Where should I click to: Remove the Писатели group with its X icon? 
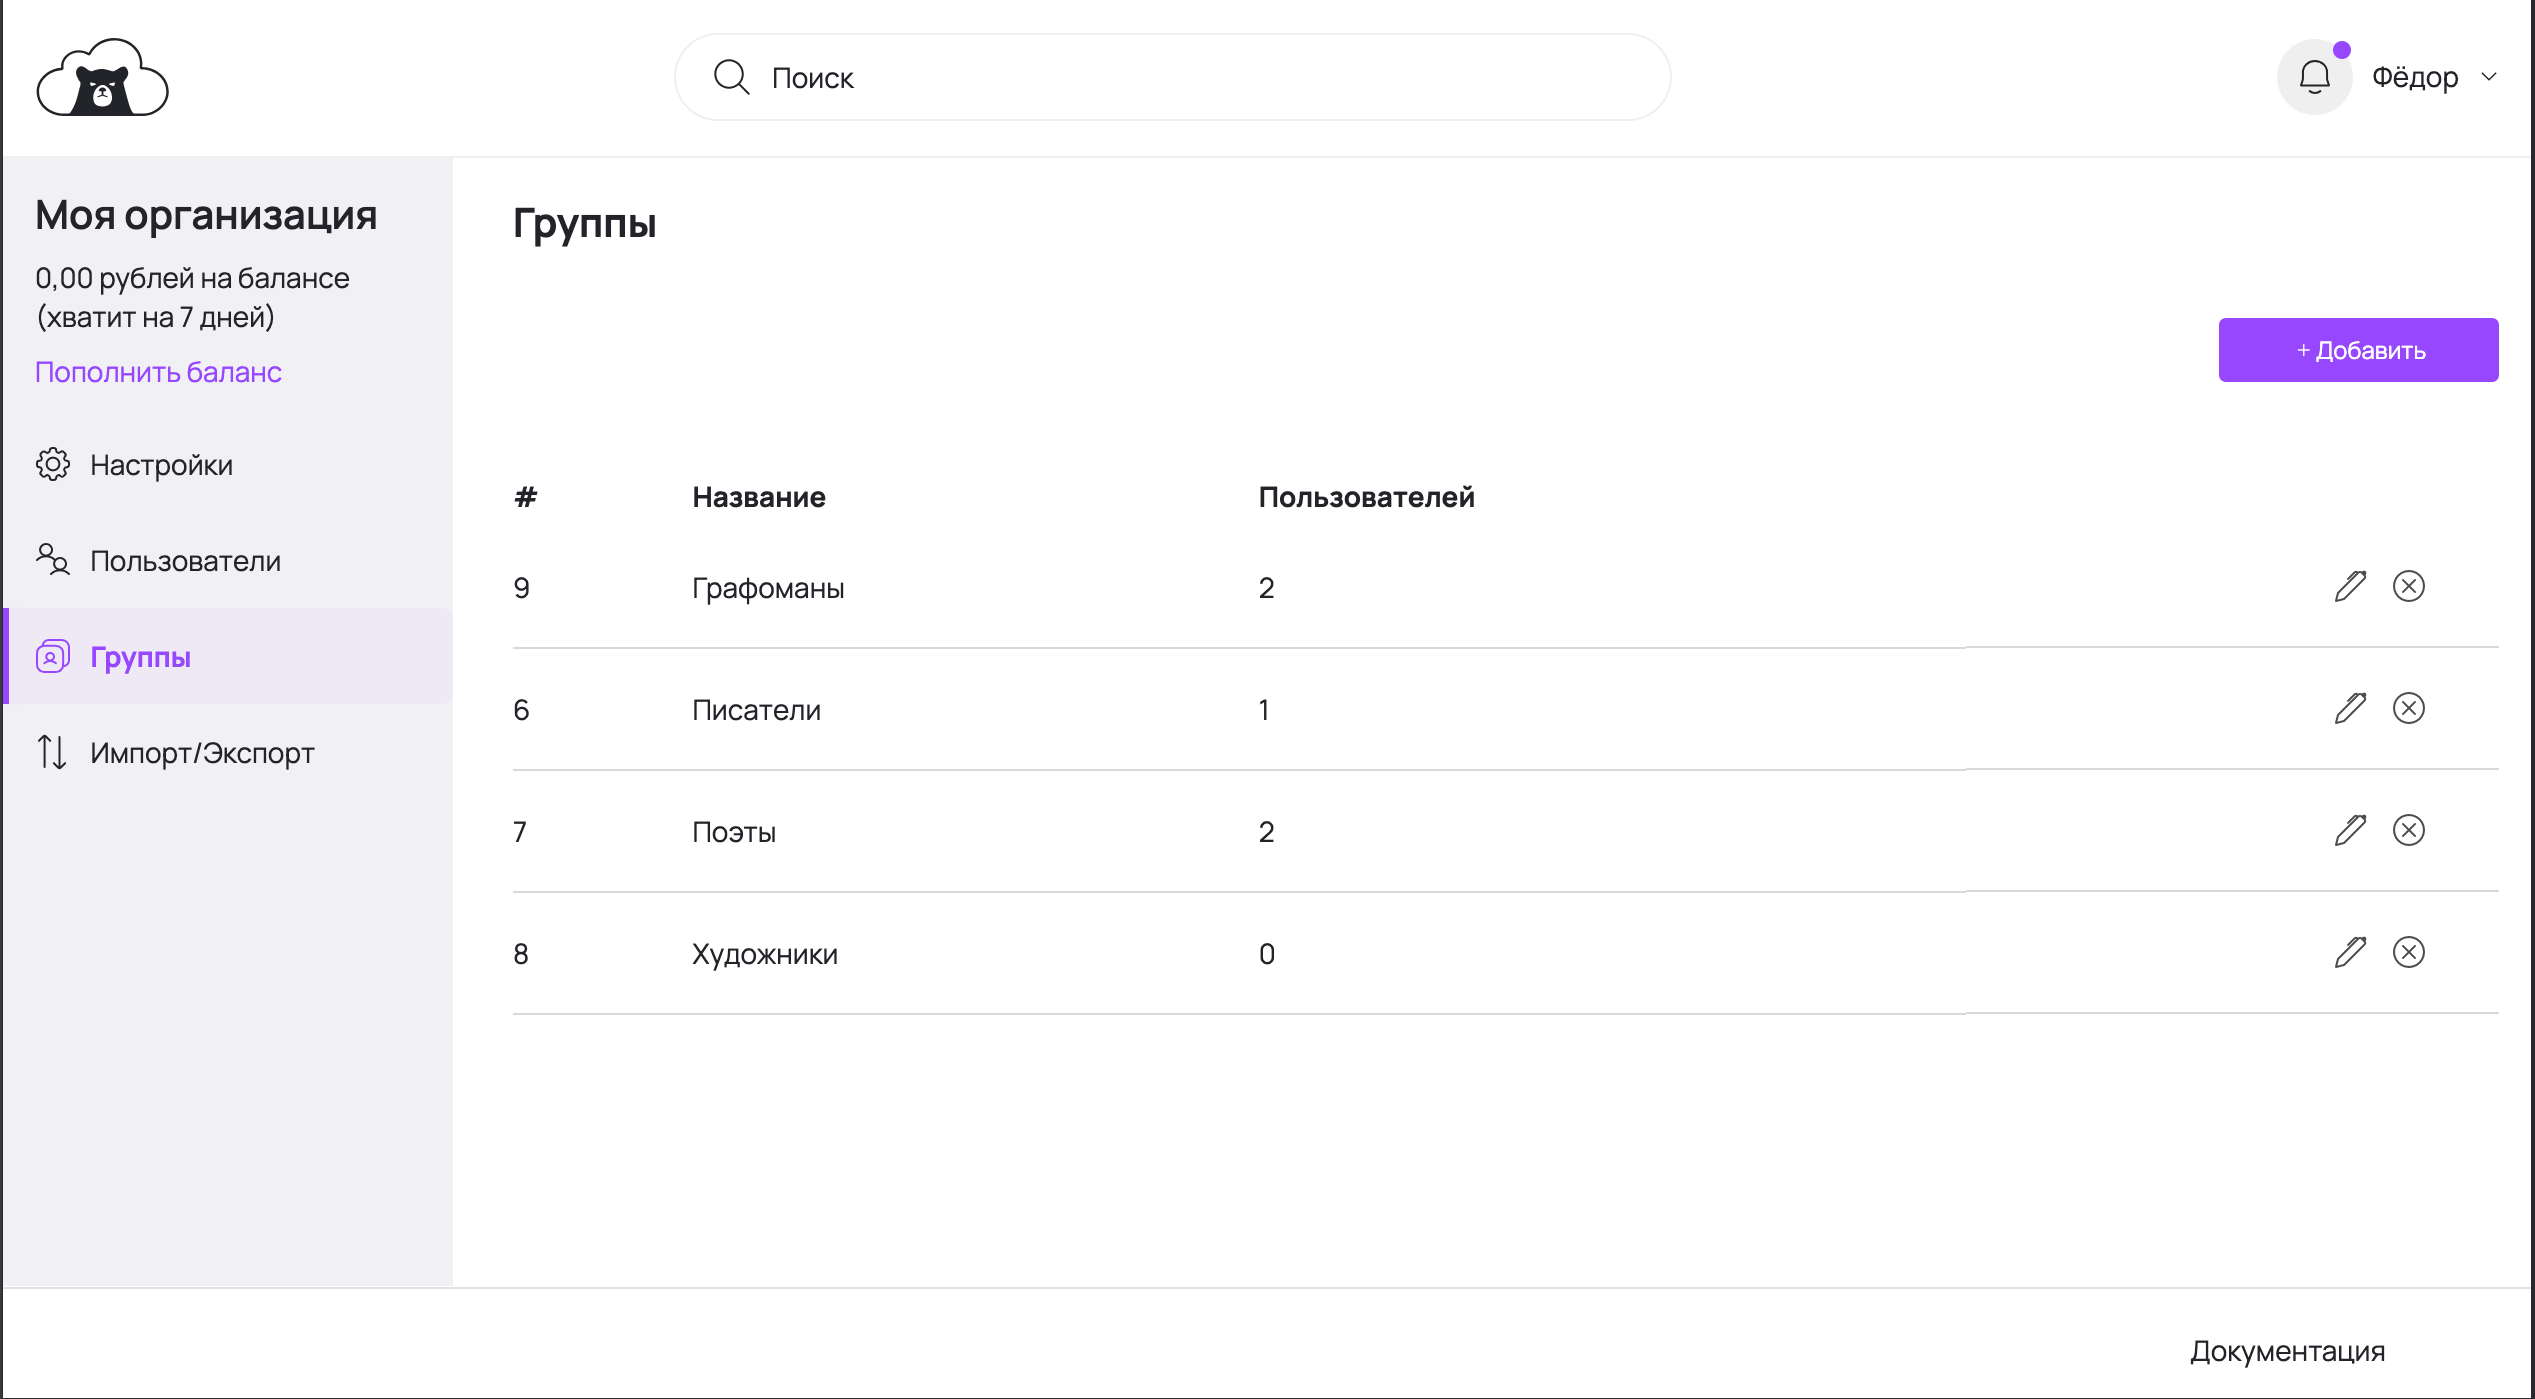(x=2408, y=708)
